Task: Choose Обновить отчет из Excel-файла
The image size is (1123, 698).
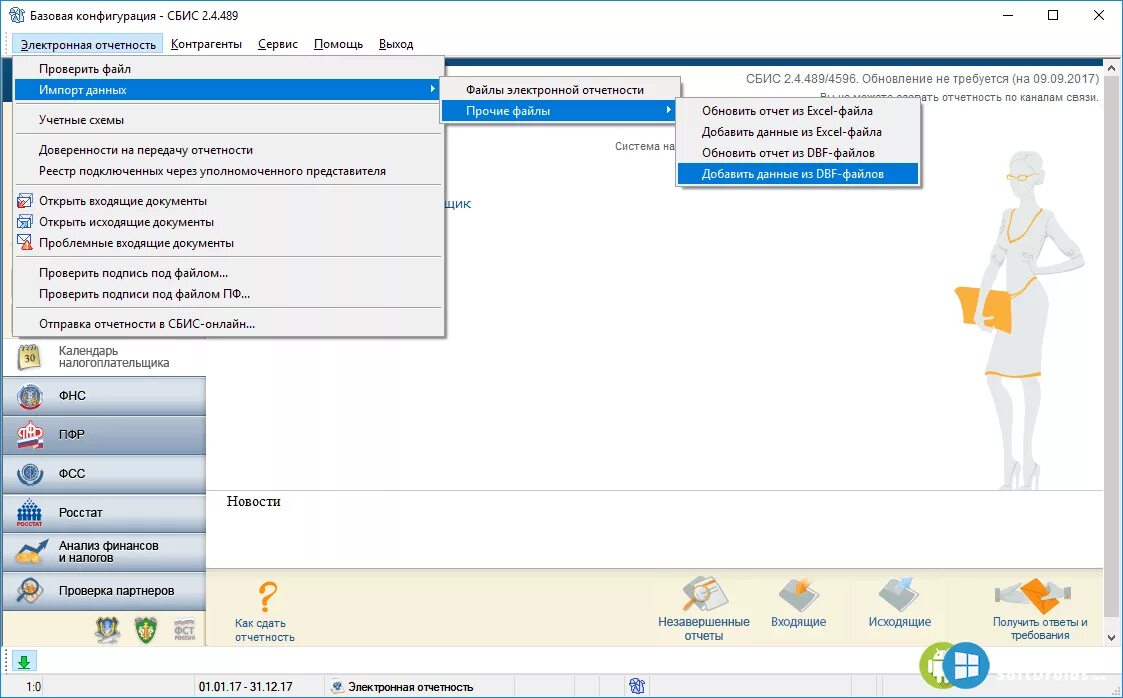Action: pyautogui.click(x=798, y=111)
